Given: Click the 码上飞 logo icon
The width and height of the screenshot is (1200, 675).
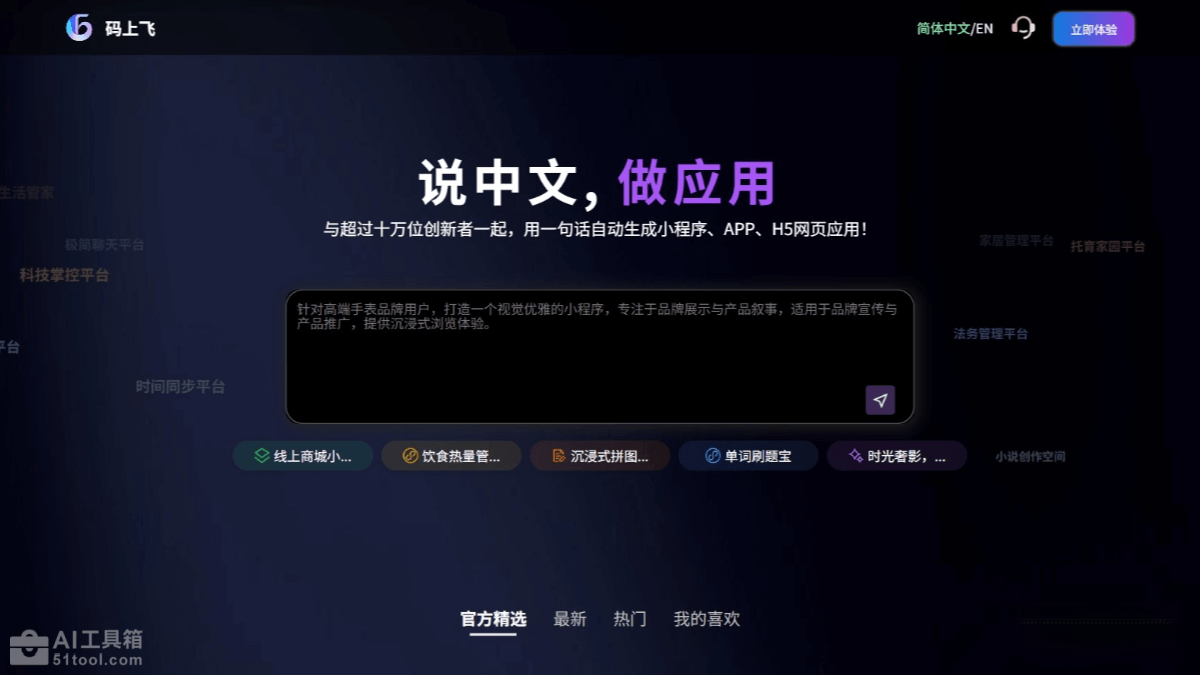Looking at the screenshot, I should pyautogui.click(x=79, y=28).
